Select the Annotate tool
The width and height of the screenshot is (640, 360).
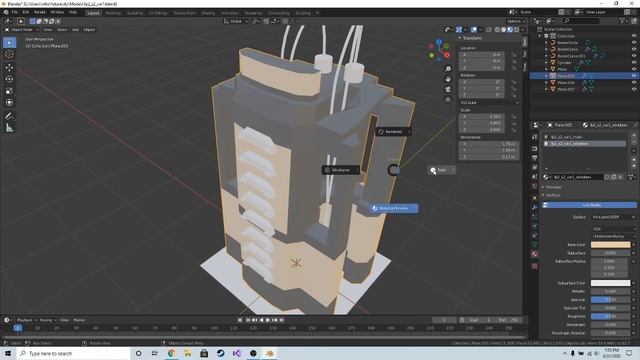(9, 116)
